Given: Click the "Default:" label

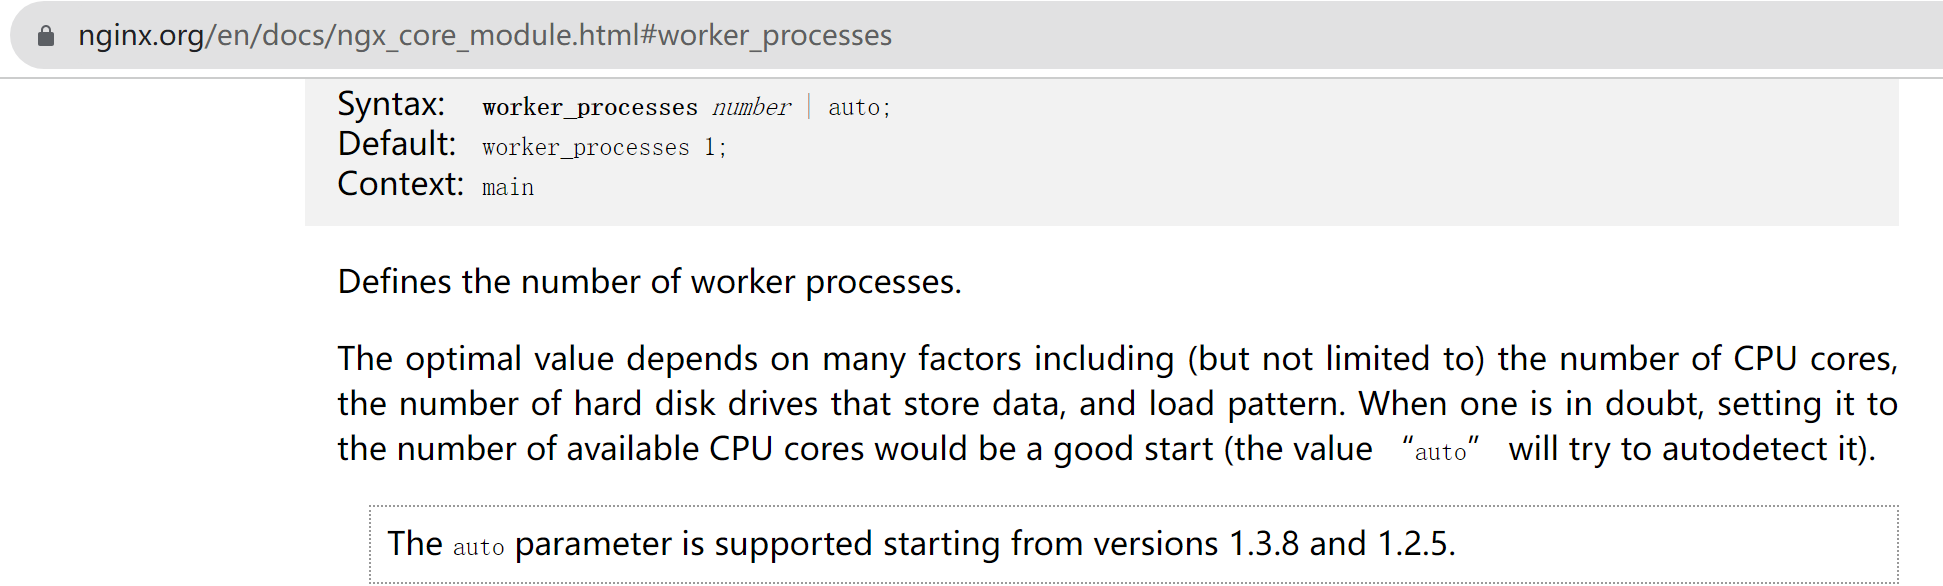Looking at the screenshot, I should 396,144.
